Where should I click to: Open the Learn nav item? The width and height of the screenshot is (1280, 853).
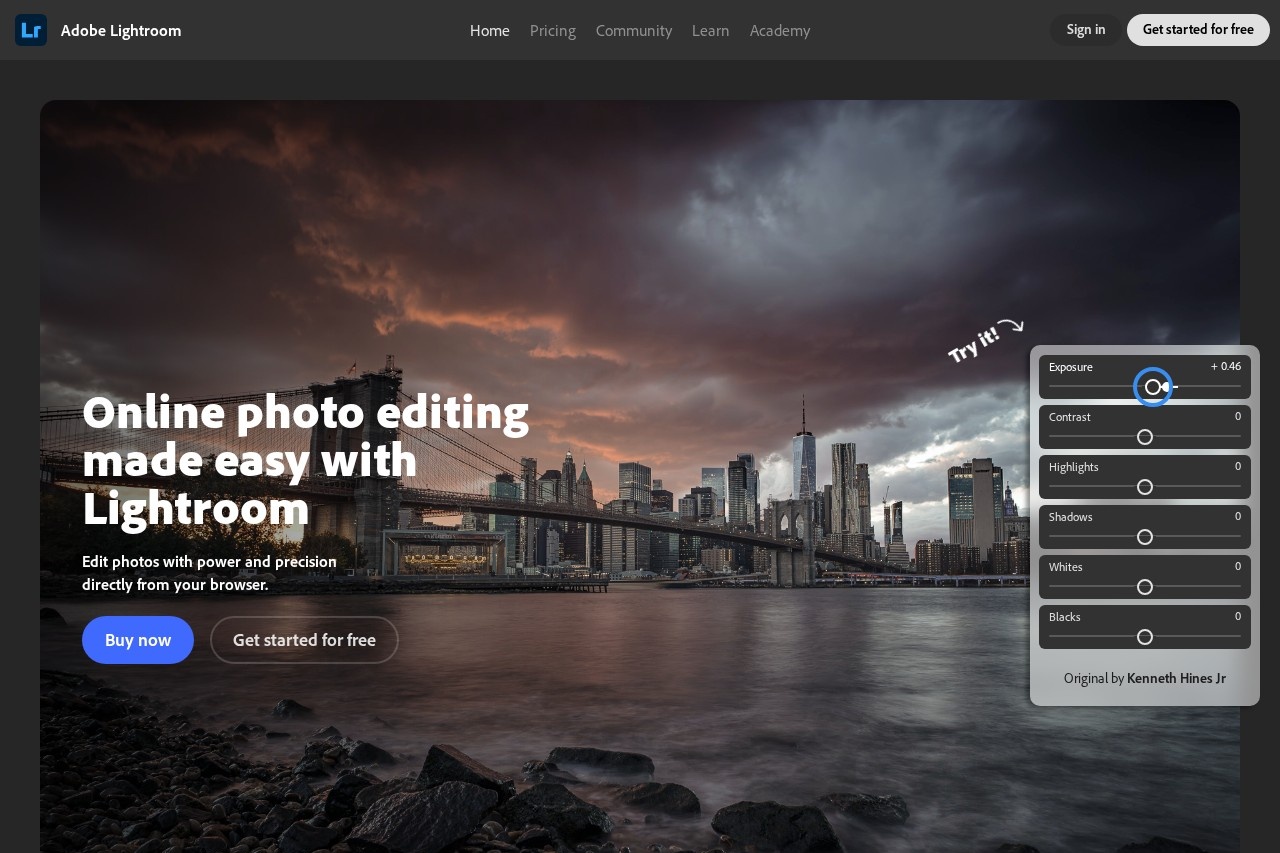pos(711,30)
